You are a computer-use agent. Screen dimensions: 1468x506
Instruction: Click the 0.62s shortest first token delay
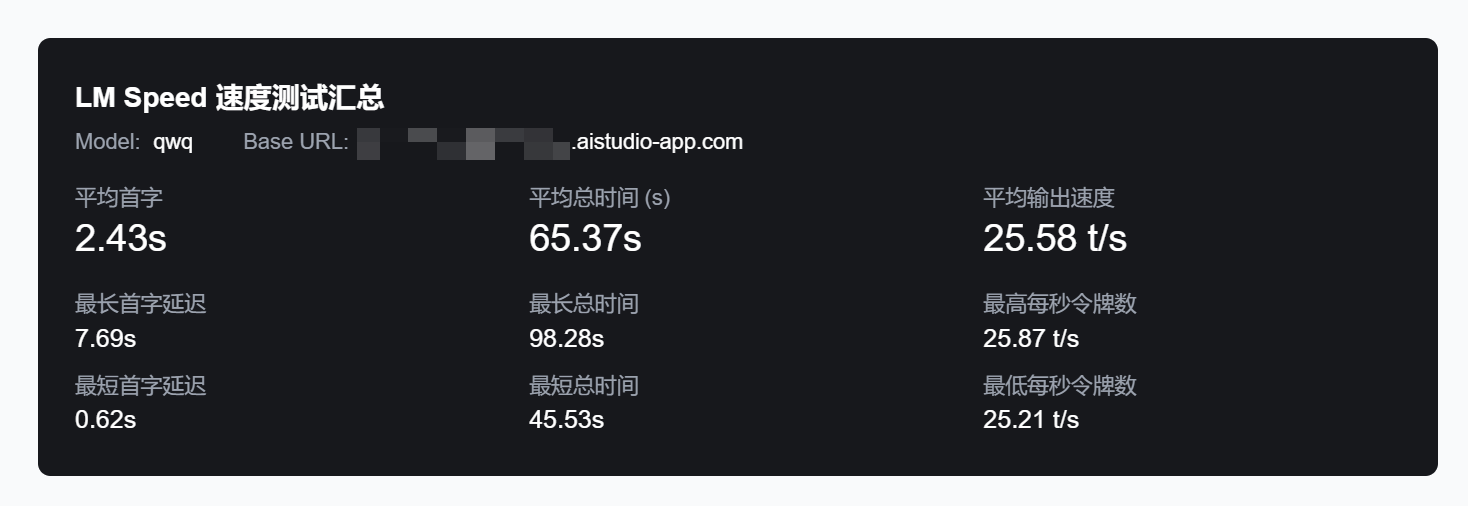pyautogui.click(x=106, y=419)
